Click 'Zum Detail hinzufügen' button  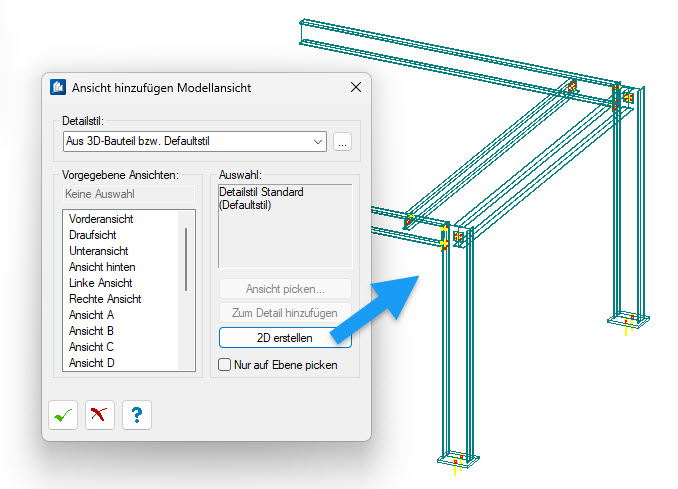285,313
